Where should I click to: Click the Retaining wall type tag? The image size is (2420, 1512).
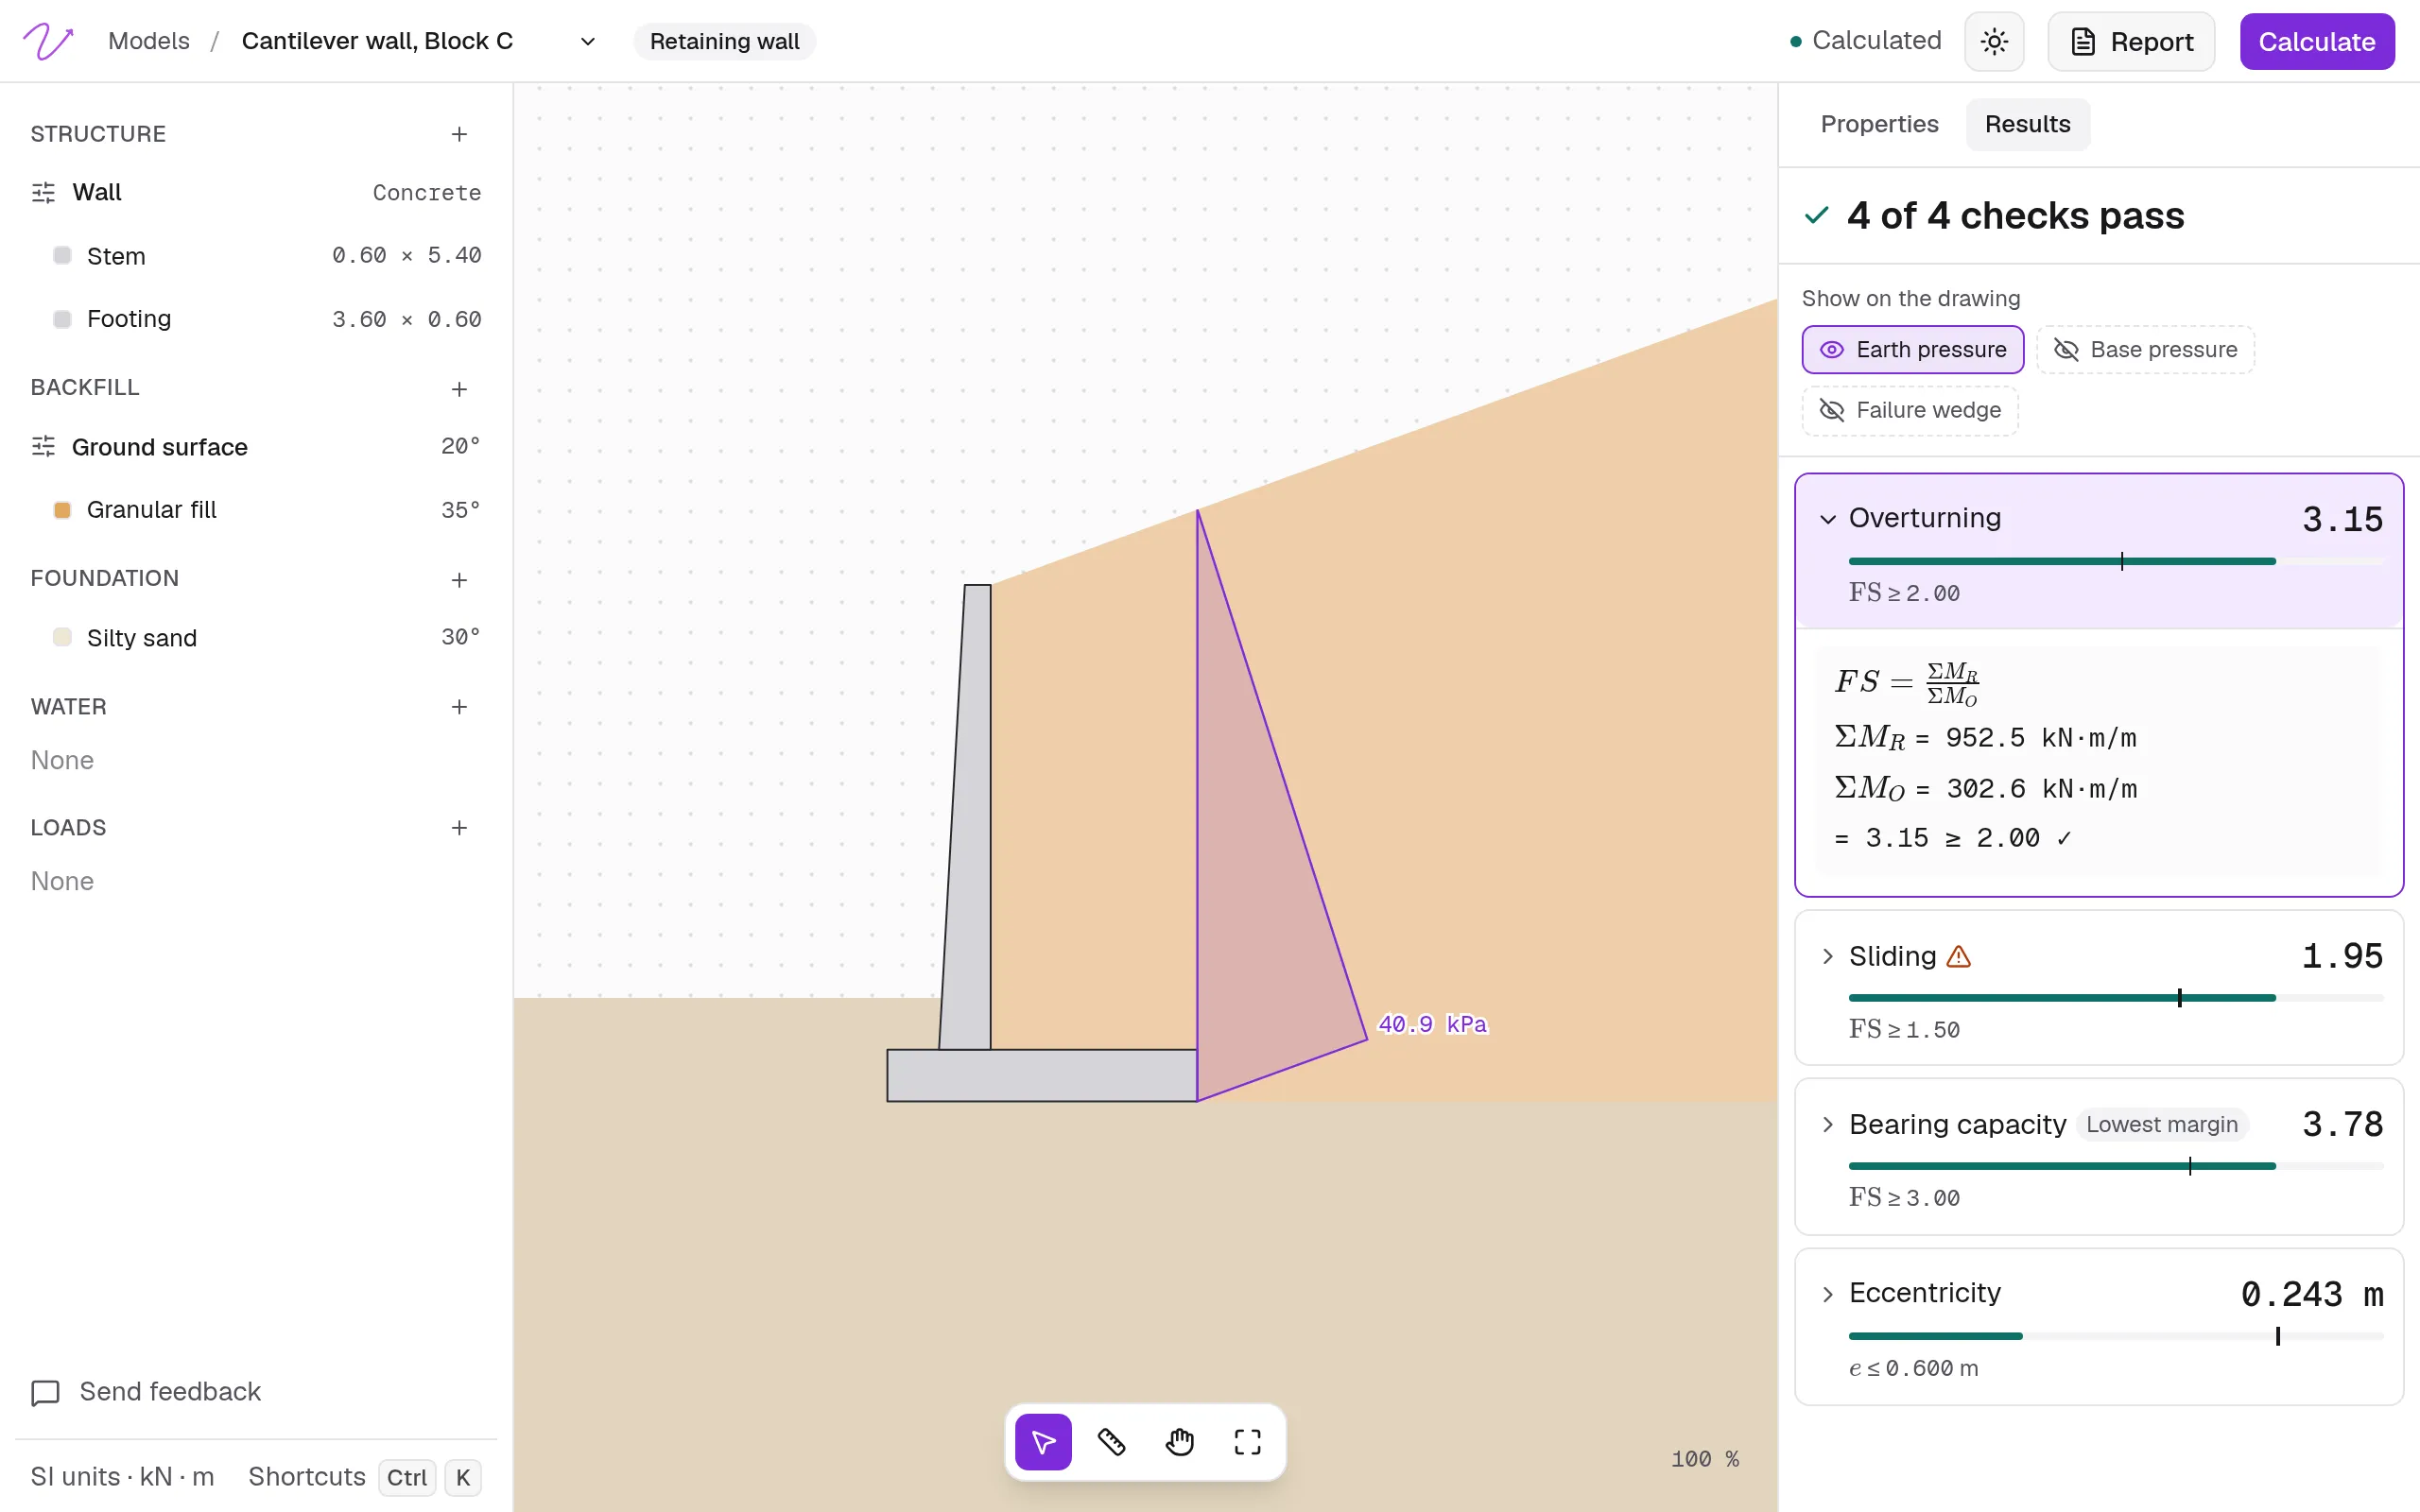point(724,42)
